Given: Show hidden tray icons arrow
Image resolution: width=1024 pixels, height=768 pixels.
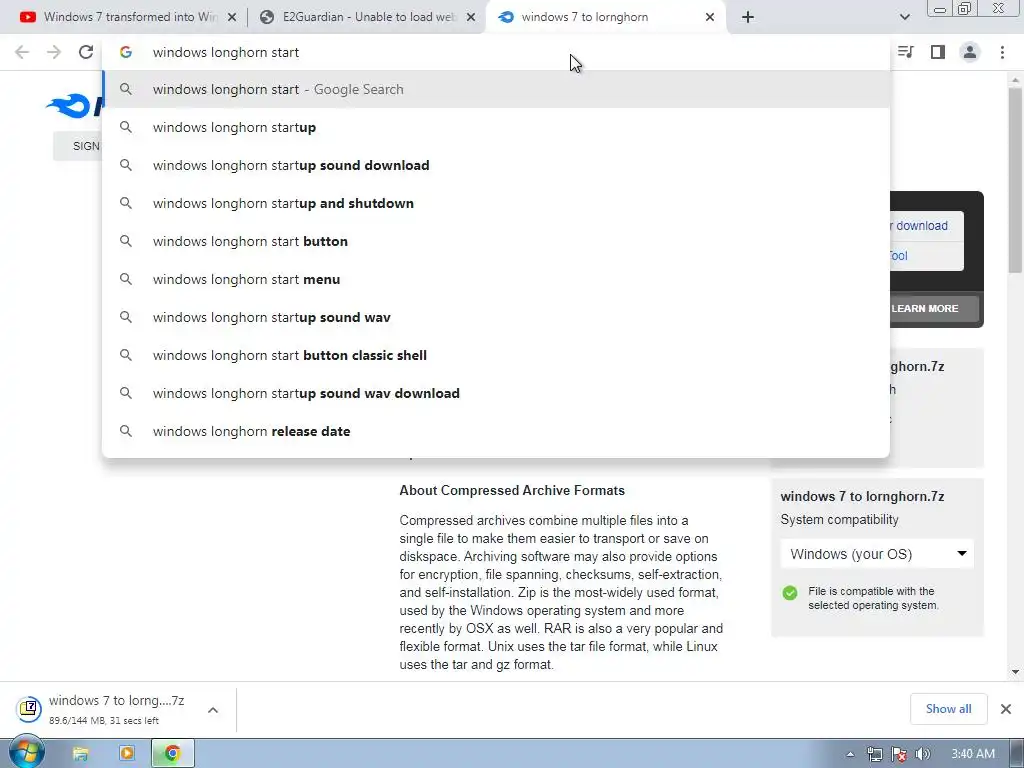Looking at the screenshot, I should (x=850, y=754).
